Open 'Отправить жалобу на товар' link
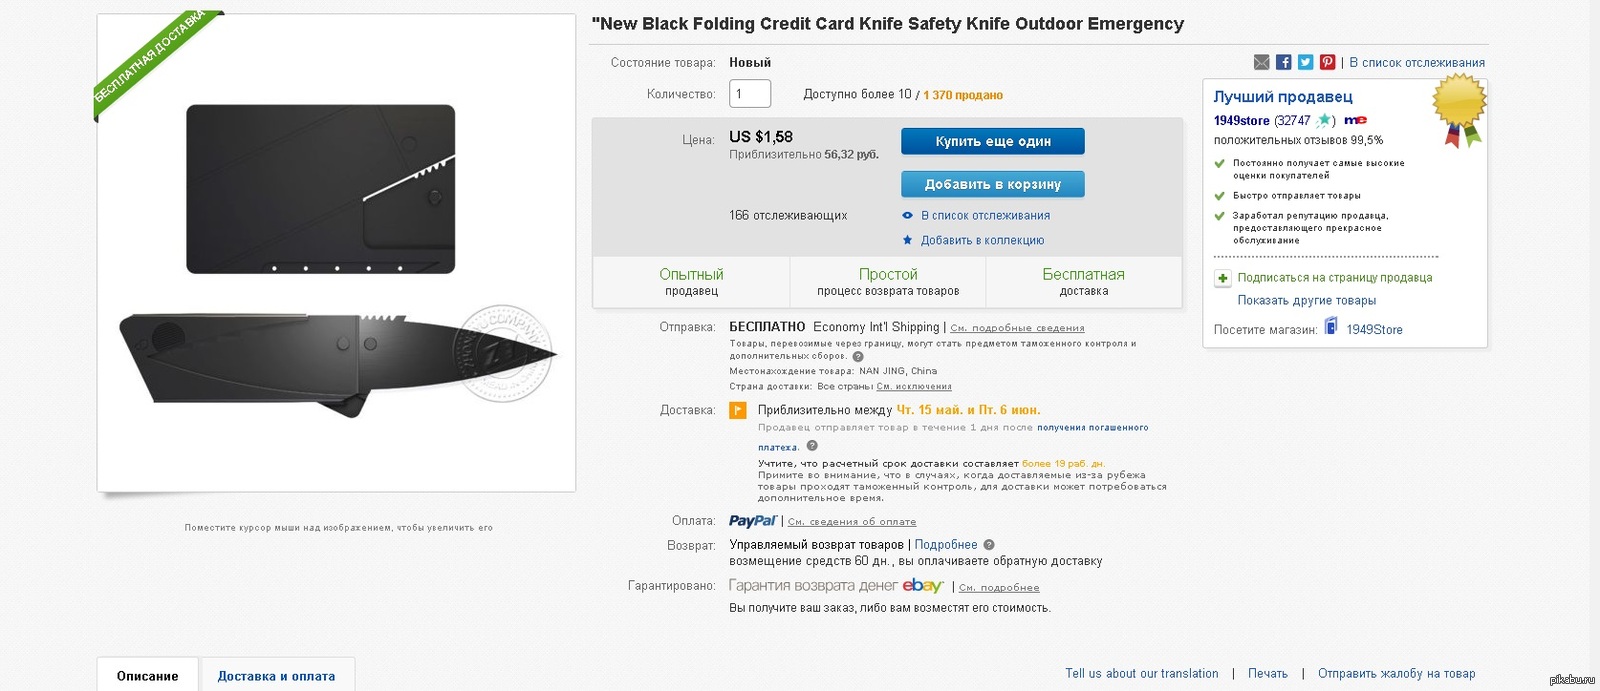Screen dimensions: 1600x691 pyautogui.click(x=1396, y=674)
